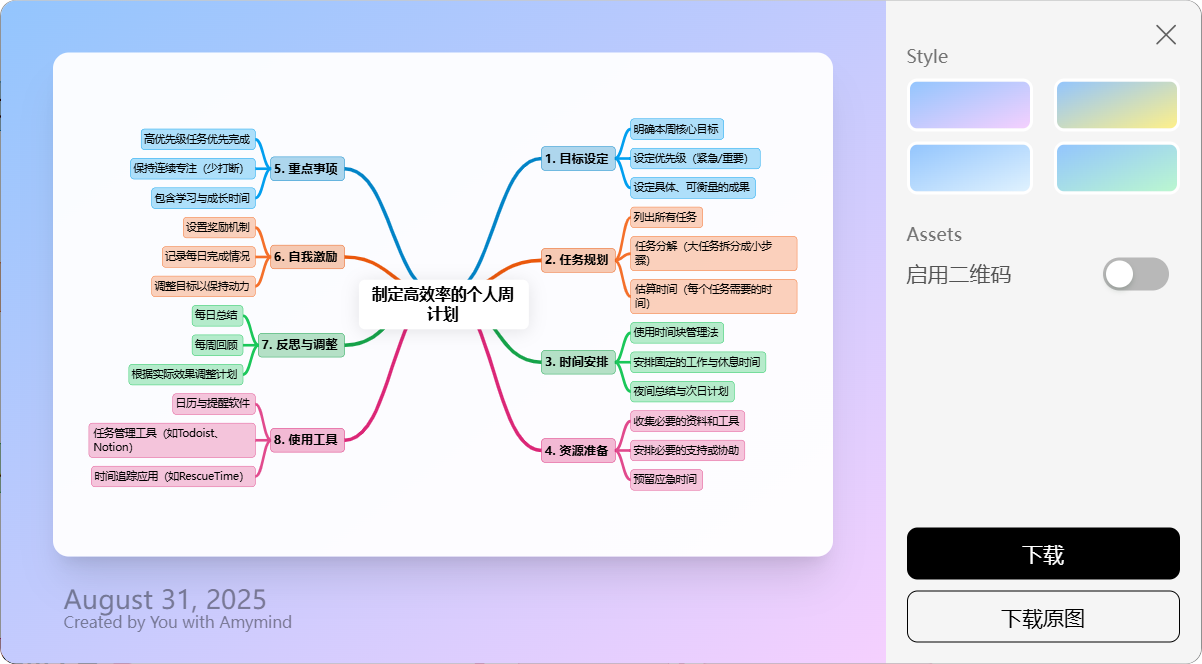This screenshot has height=664, width=1202.
Task: Click the central node 制定高效率的个人周计划
Action: click(x=443, y=304)
